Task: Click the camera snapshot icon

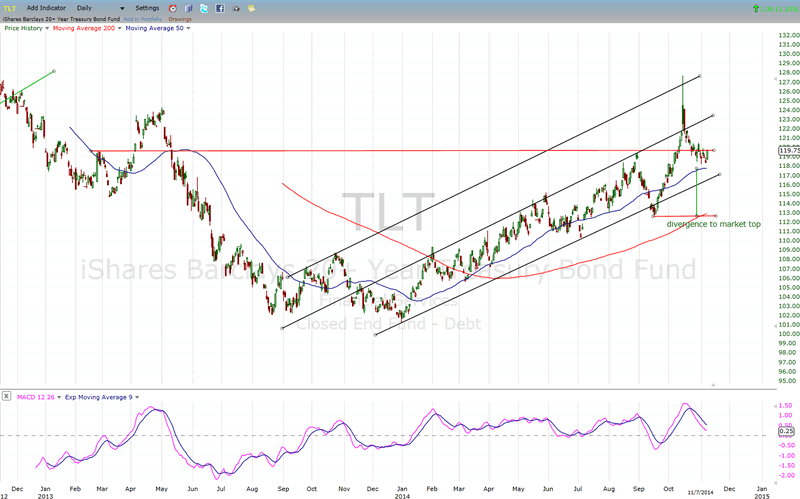Action: coord(236,9)
